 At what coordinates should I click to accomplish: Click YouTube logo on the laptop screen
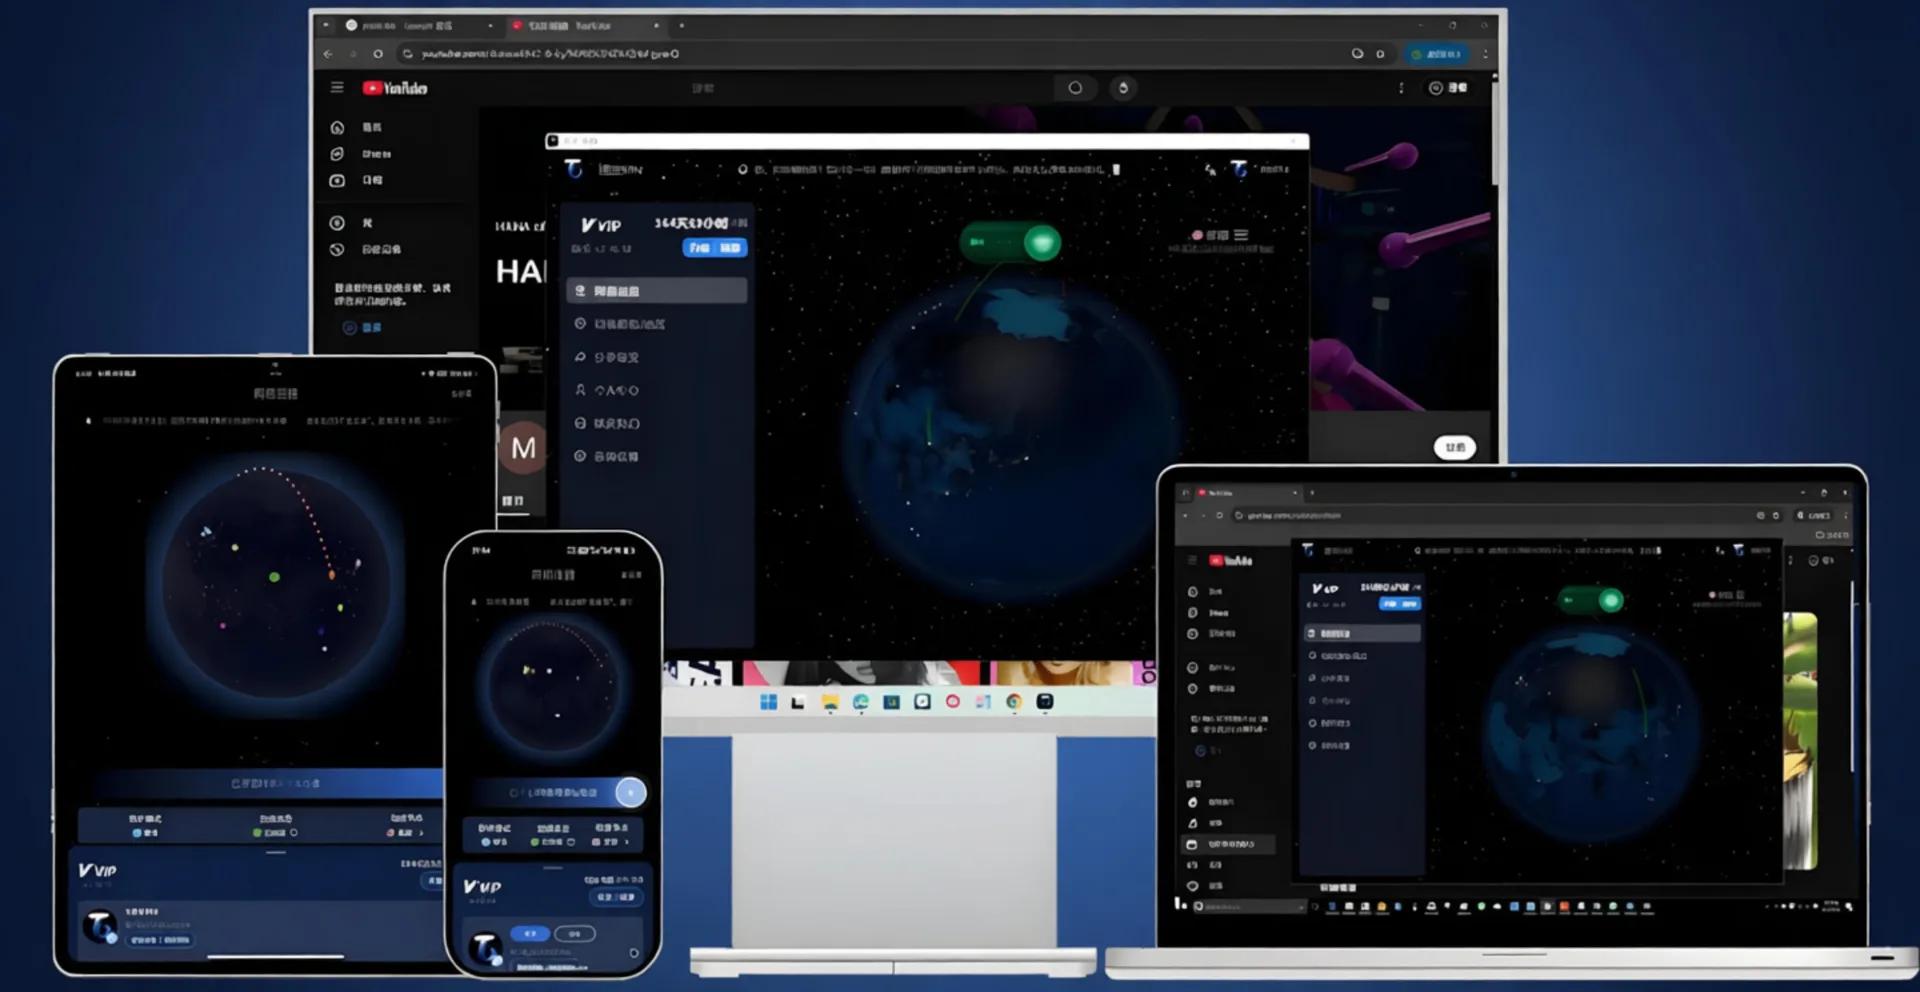(x=1231, y=561)
